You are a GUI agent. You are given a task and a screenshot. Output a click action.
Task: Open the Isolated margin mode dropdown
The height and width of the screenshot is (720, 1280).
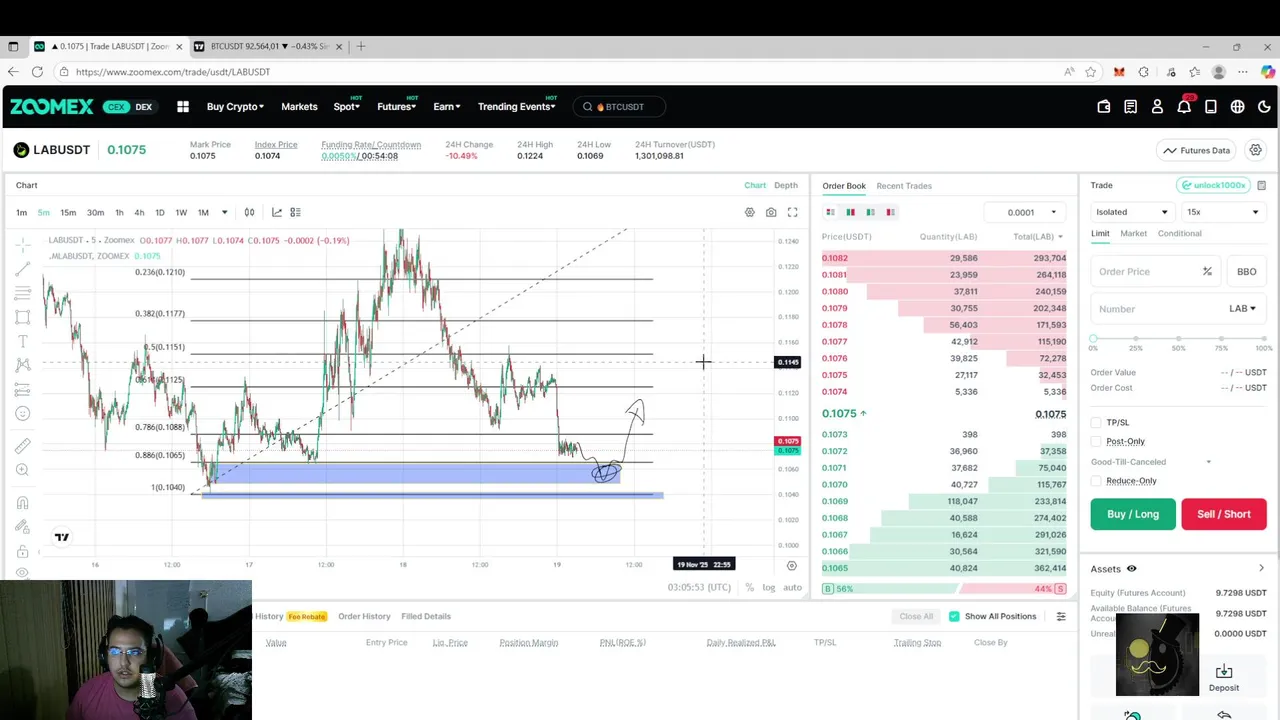[1131, 212]
